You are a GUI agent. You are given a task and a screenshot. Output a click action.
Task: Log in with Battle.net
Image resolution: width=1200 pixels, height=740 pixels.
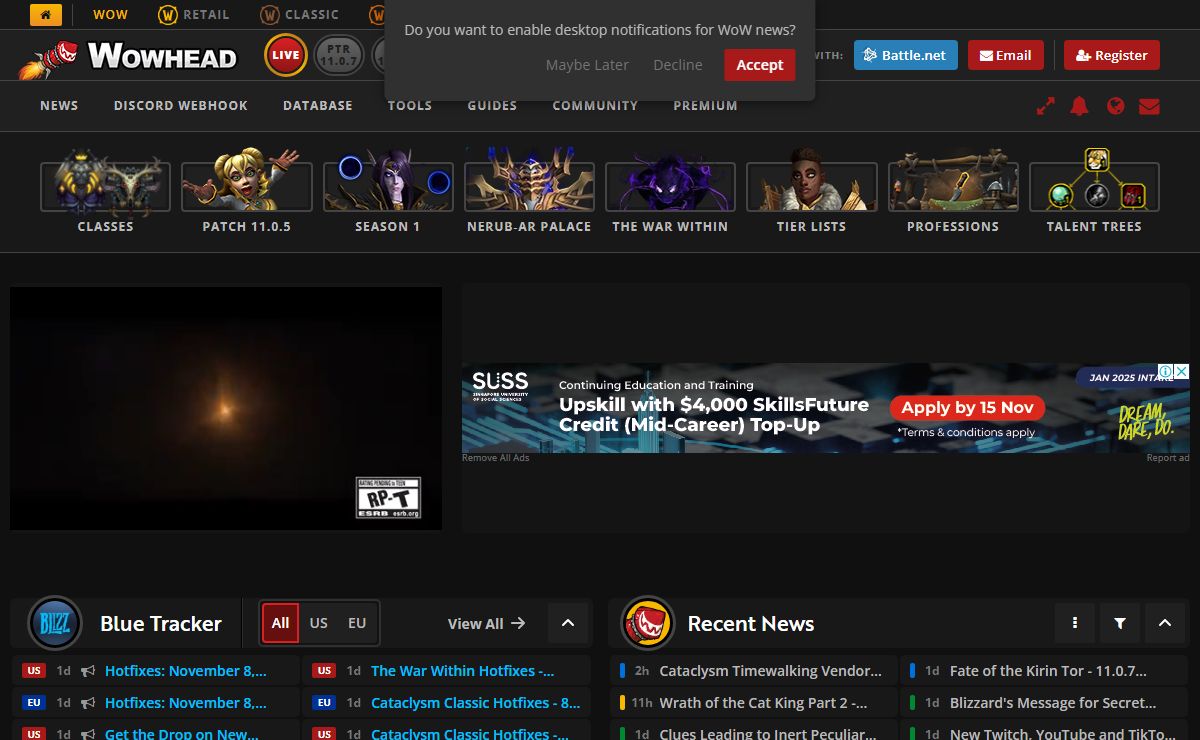[x=906, y=55]
